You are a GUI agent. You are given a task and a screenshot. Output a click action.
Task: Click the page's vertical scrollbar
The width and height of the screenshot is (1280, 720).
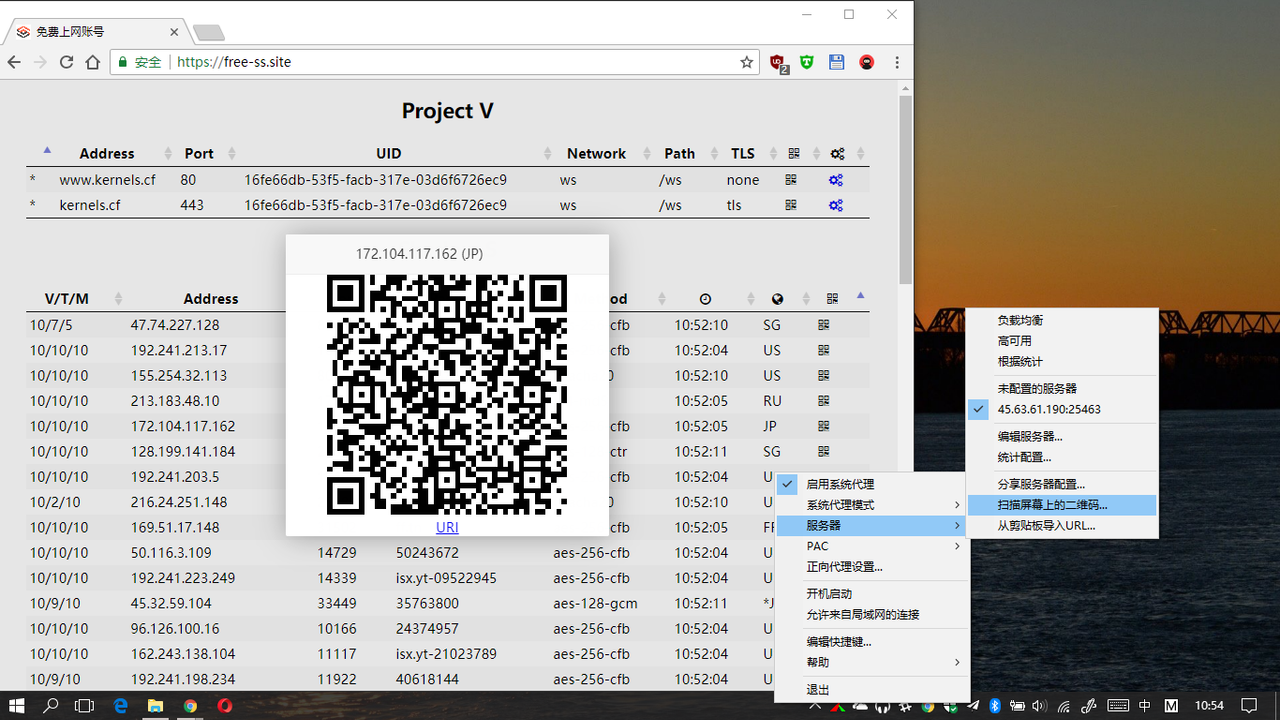tap(905, 190)
